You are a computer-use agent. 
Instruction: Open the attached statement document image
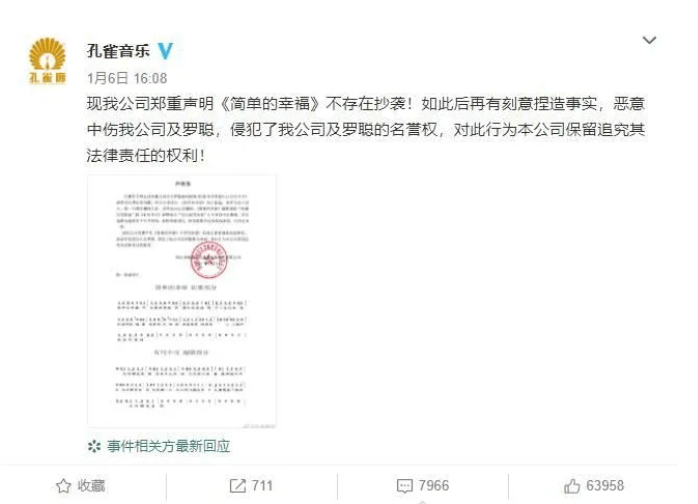(182, 301)
